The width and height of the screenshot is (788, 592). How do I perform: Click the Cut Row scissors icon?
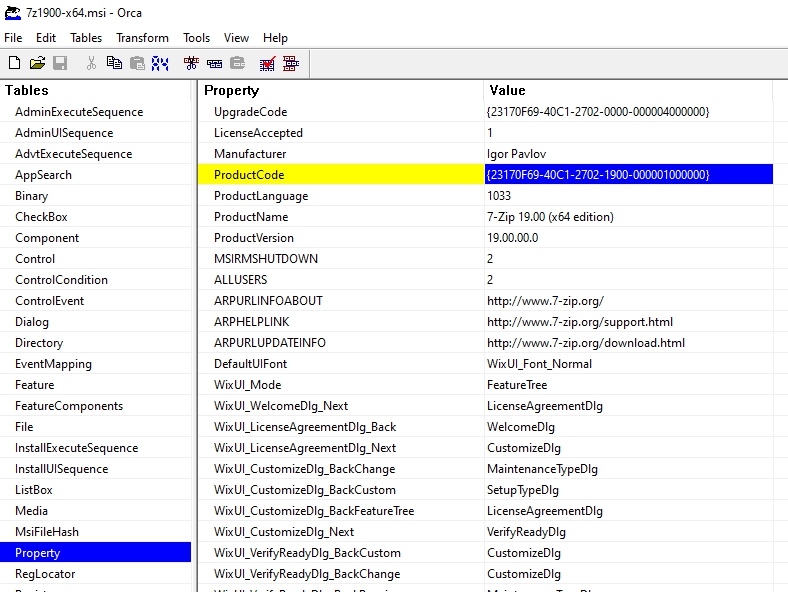192,63
